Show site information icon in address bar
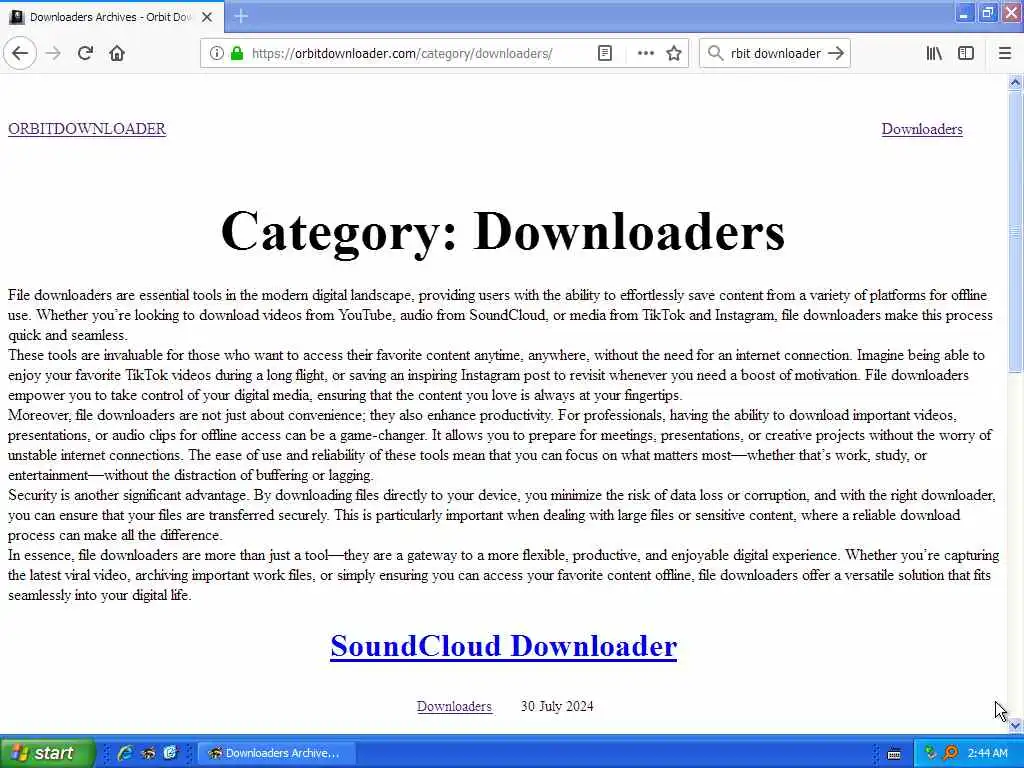 (x=216, y=53)
